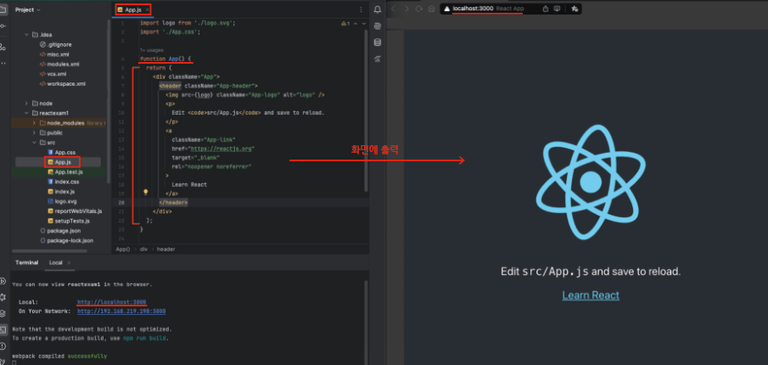The width and height of the screenshot is (768, 365).
Task: Click the share icon in address bar
Action: click(546, 9)
